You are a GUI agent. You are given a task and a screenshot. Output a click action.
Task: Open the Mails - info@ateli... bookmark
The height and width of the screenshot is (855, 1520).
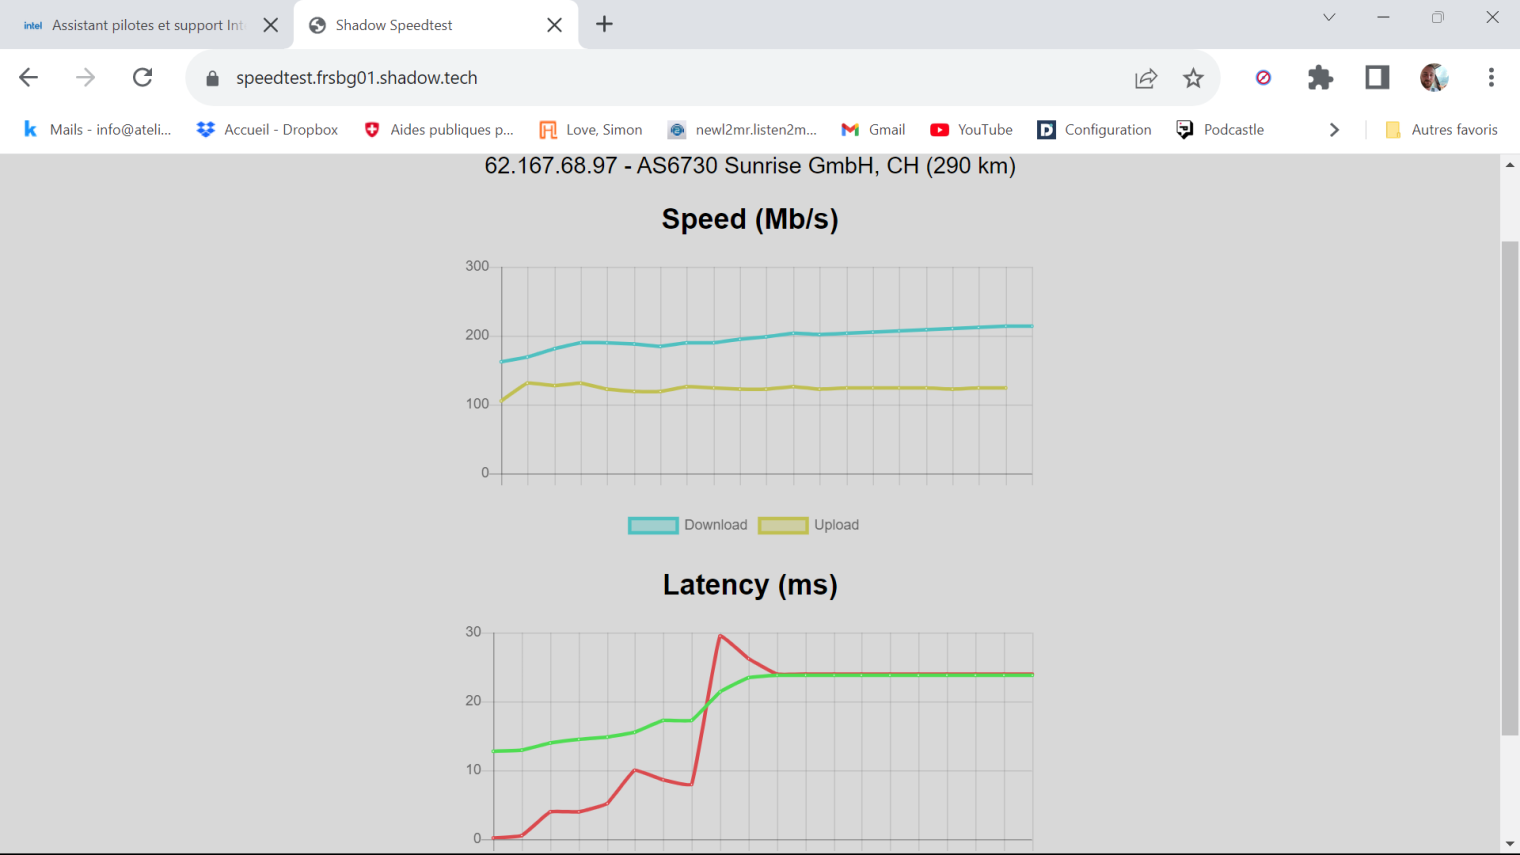(x=97, y=130)
